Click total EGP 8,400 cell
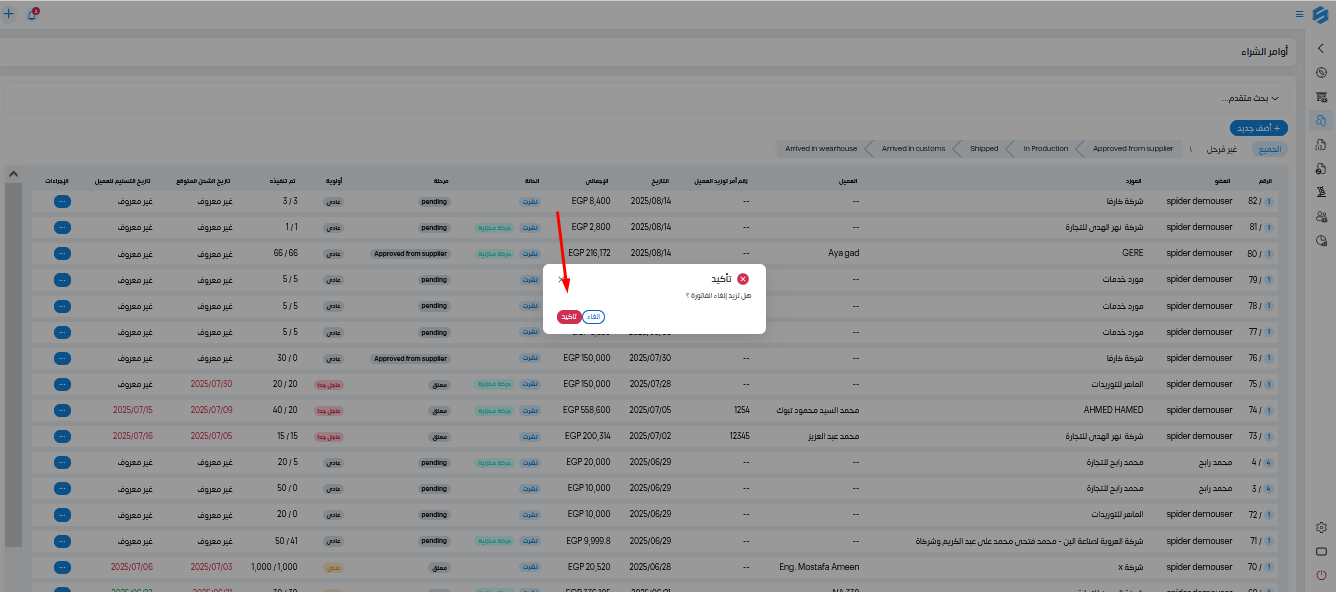1336x592 pixels. coord(591,201)
